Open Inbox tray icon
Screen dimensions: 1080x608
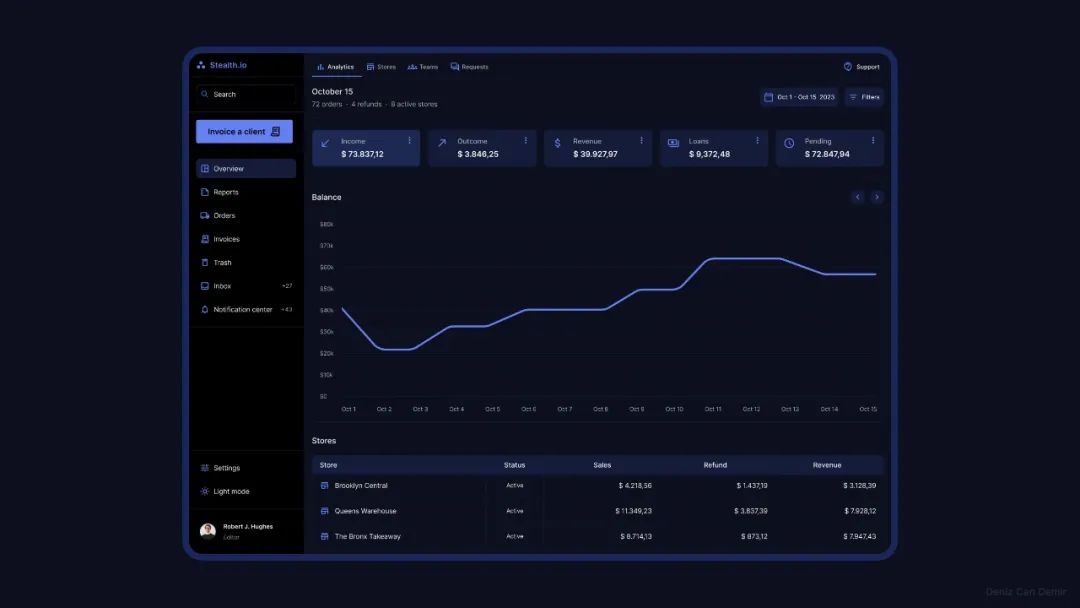pos(205,286)
